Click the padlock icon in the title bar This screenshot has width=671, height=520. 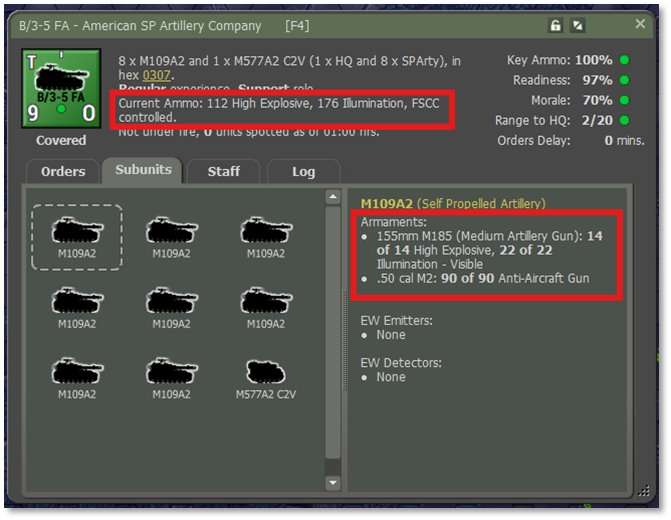pos(584,25)
